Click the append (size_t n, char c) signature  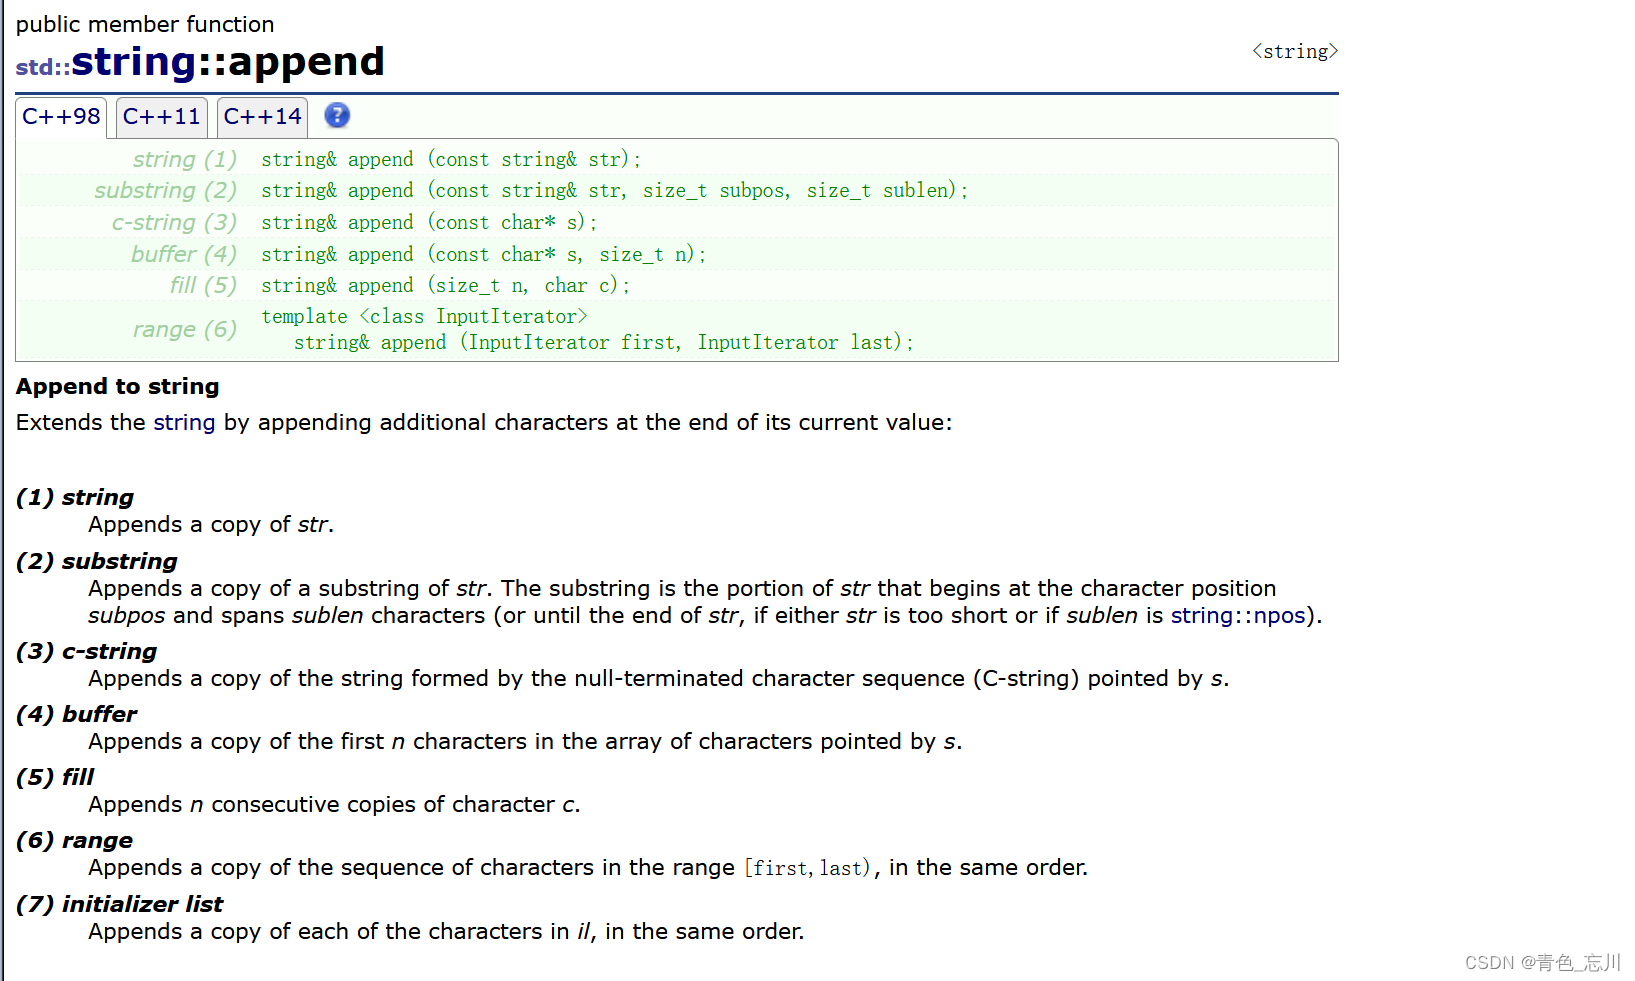click(446, 285)
